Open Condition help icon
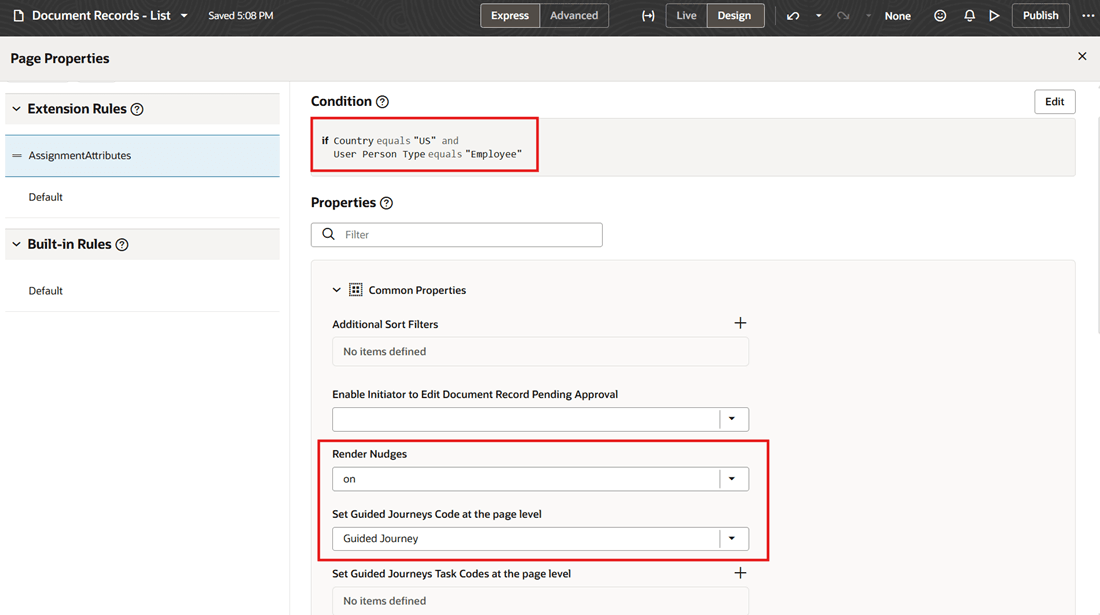 click(382, 102)
